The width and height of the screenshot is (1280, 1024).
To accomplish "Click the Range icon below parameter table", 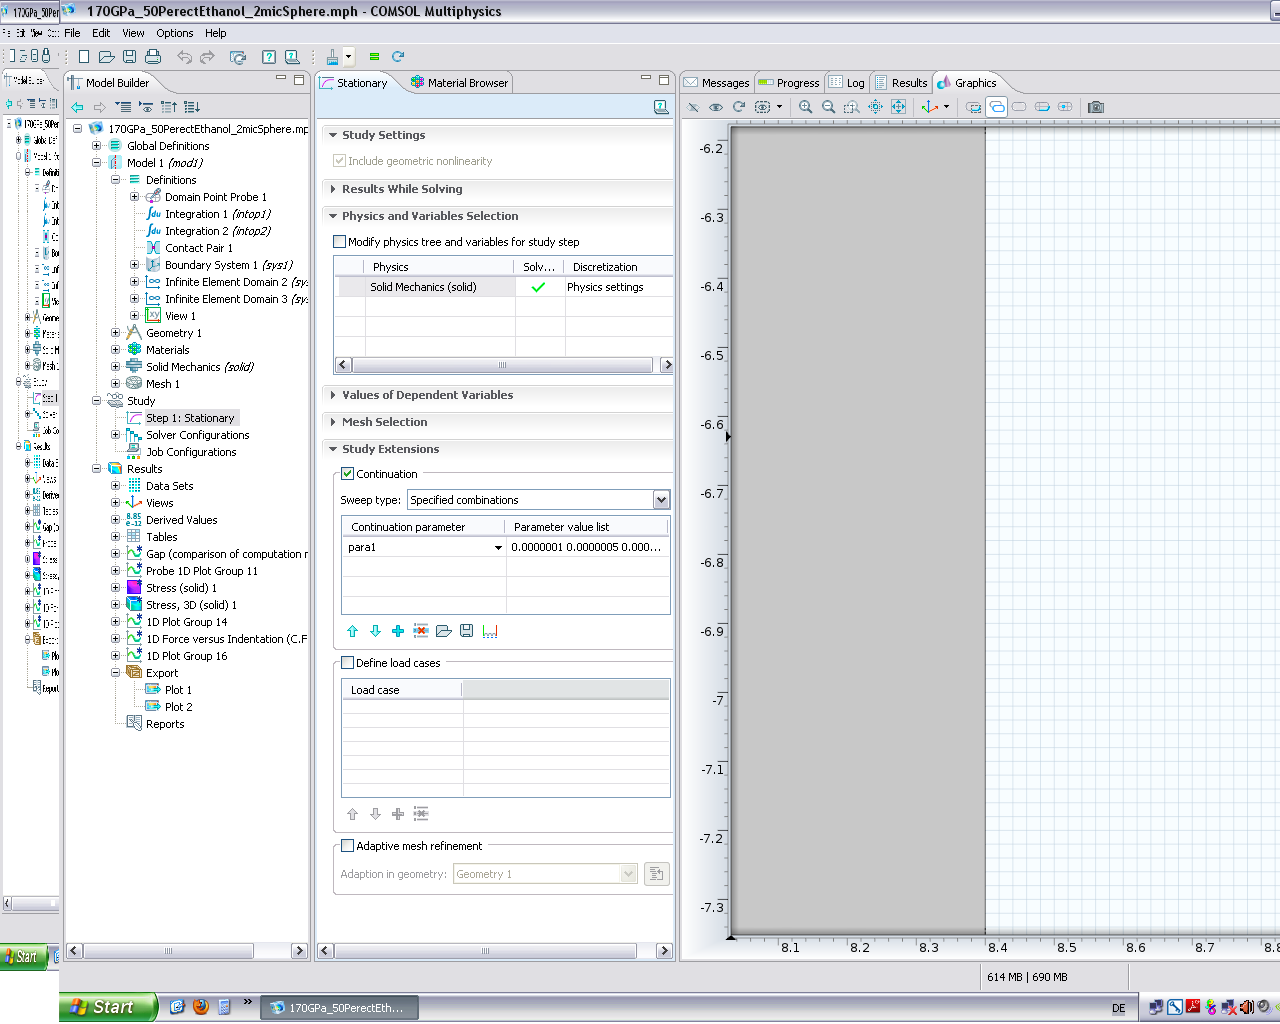I will click(490, 631).
